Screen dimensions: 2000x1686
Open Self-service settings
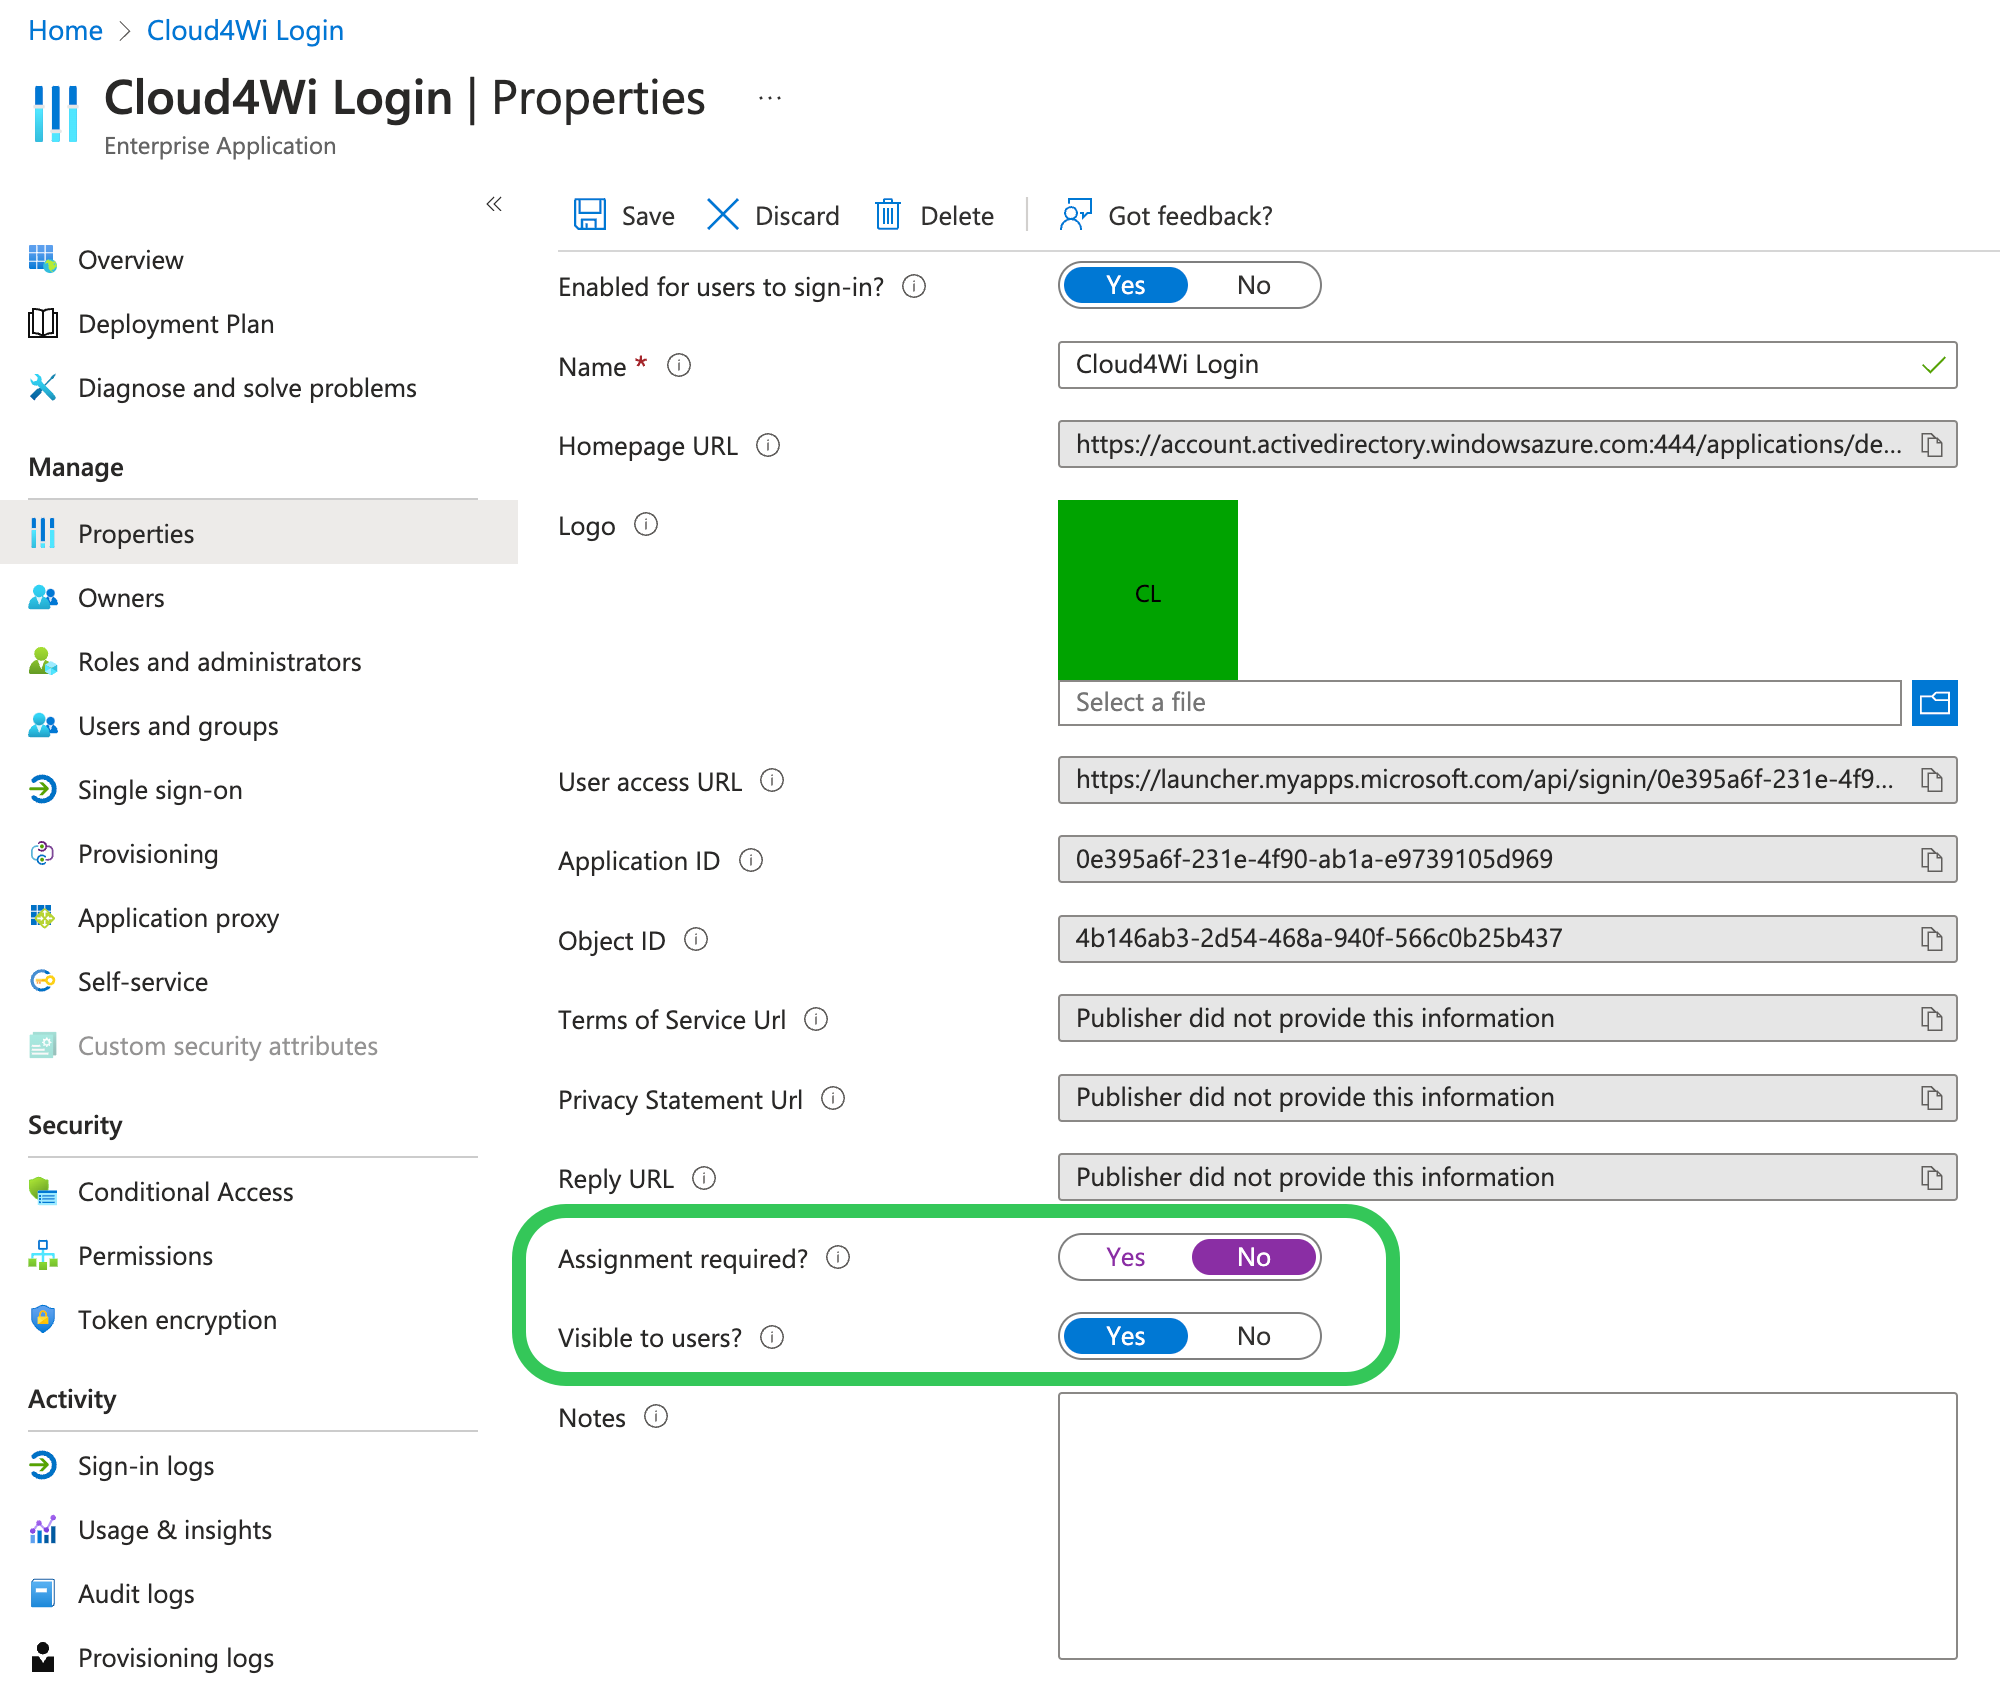pos(258,982)
